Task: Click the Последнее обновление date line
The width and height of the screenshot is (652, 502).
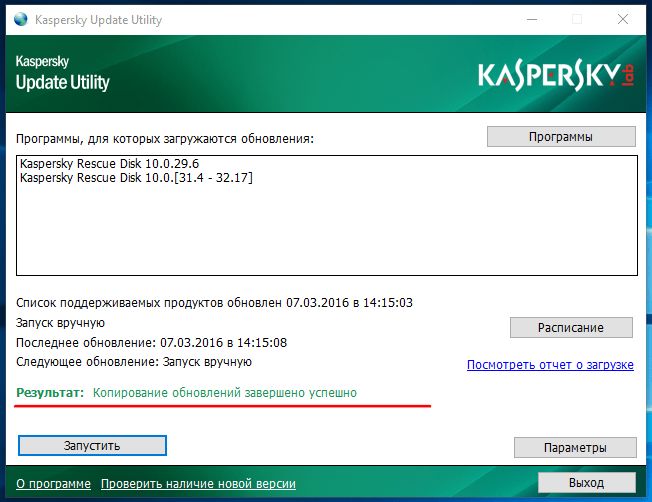Action: pyautogui.click(x=151, y=343)
